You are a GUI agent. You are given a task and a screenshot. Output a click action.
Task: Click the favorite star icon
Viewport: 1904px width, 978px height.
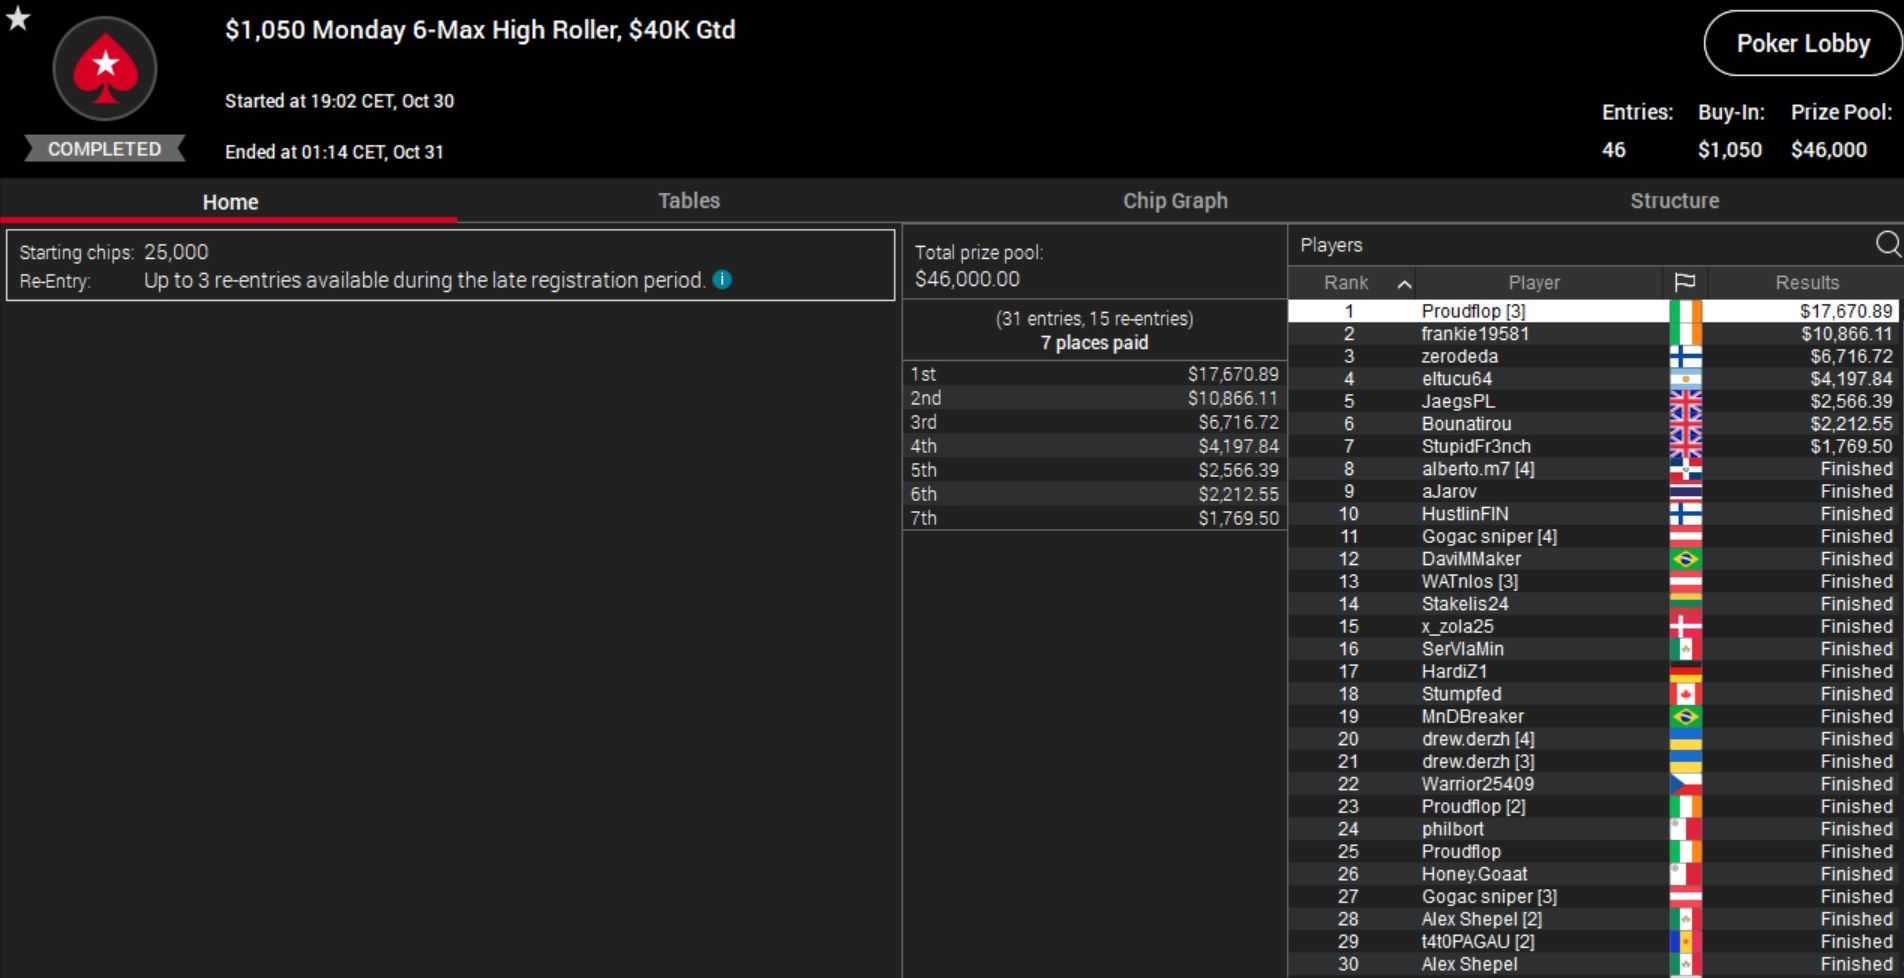18,18
